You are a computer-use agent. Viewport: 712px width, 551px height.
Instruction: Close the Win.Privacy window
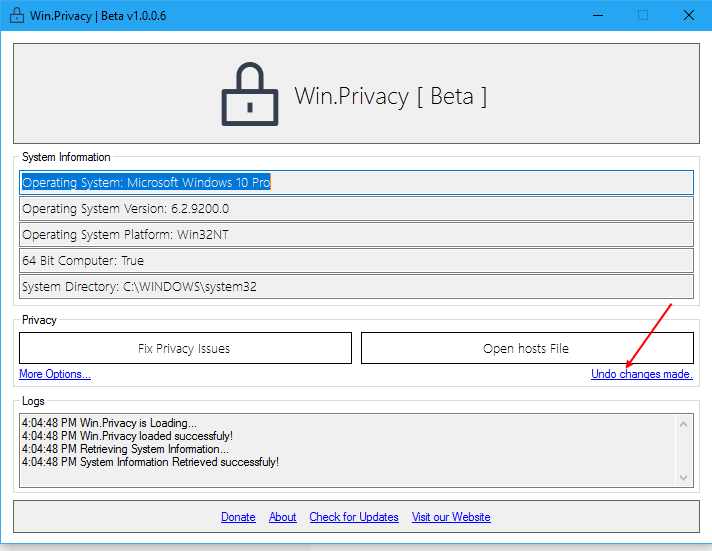(x=688, y=15)
